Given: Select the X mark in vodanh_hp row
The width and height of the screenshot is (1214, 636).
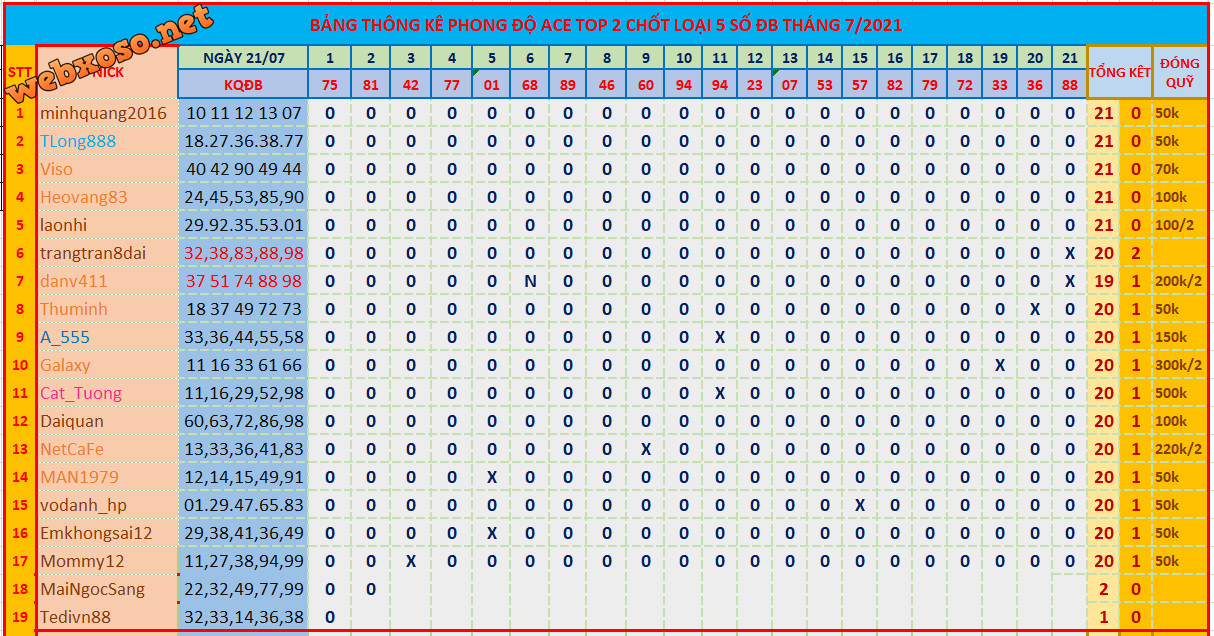Looking at the screenshot, I should tap(860, 505).
